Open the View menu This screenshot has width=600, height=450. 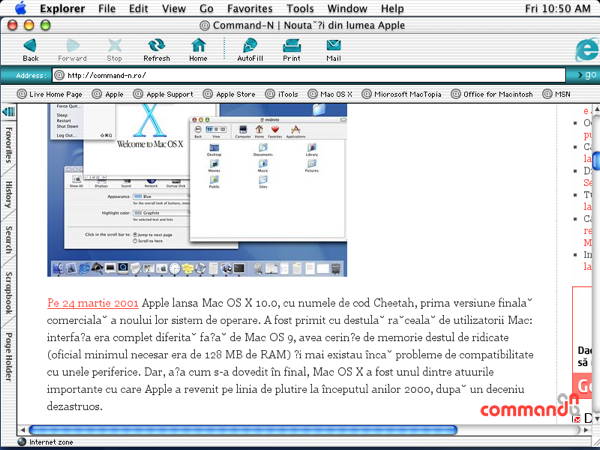pos(174,8)
